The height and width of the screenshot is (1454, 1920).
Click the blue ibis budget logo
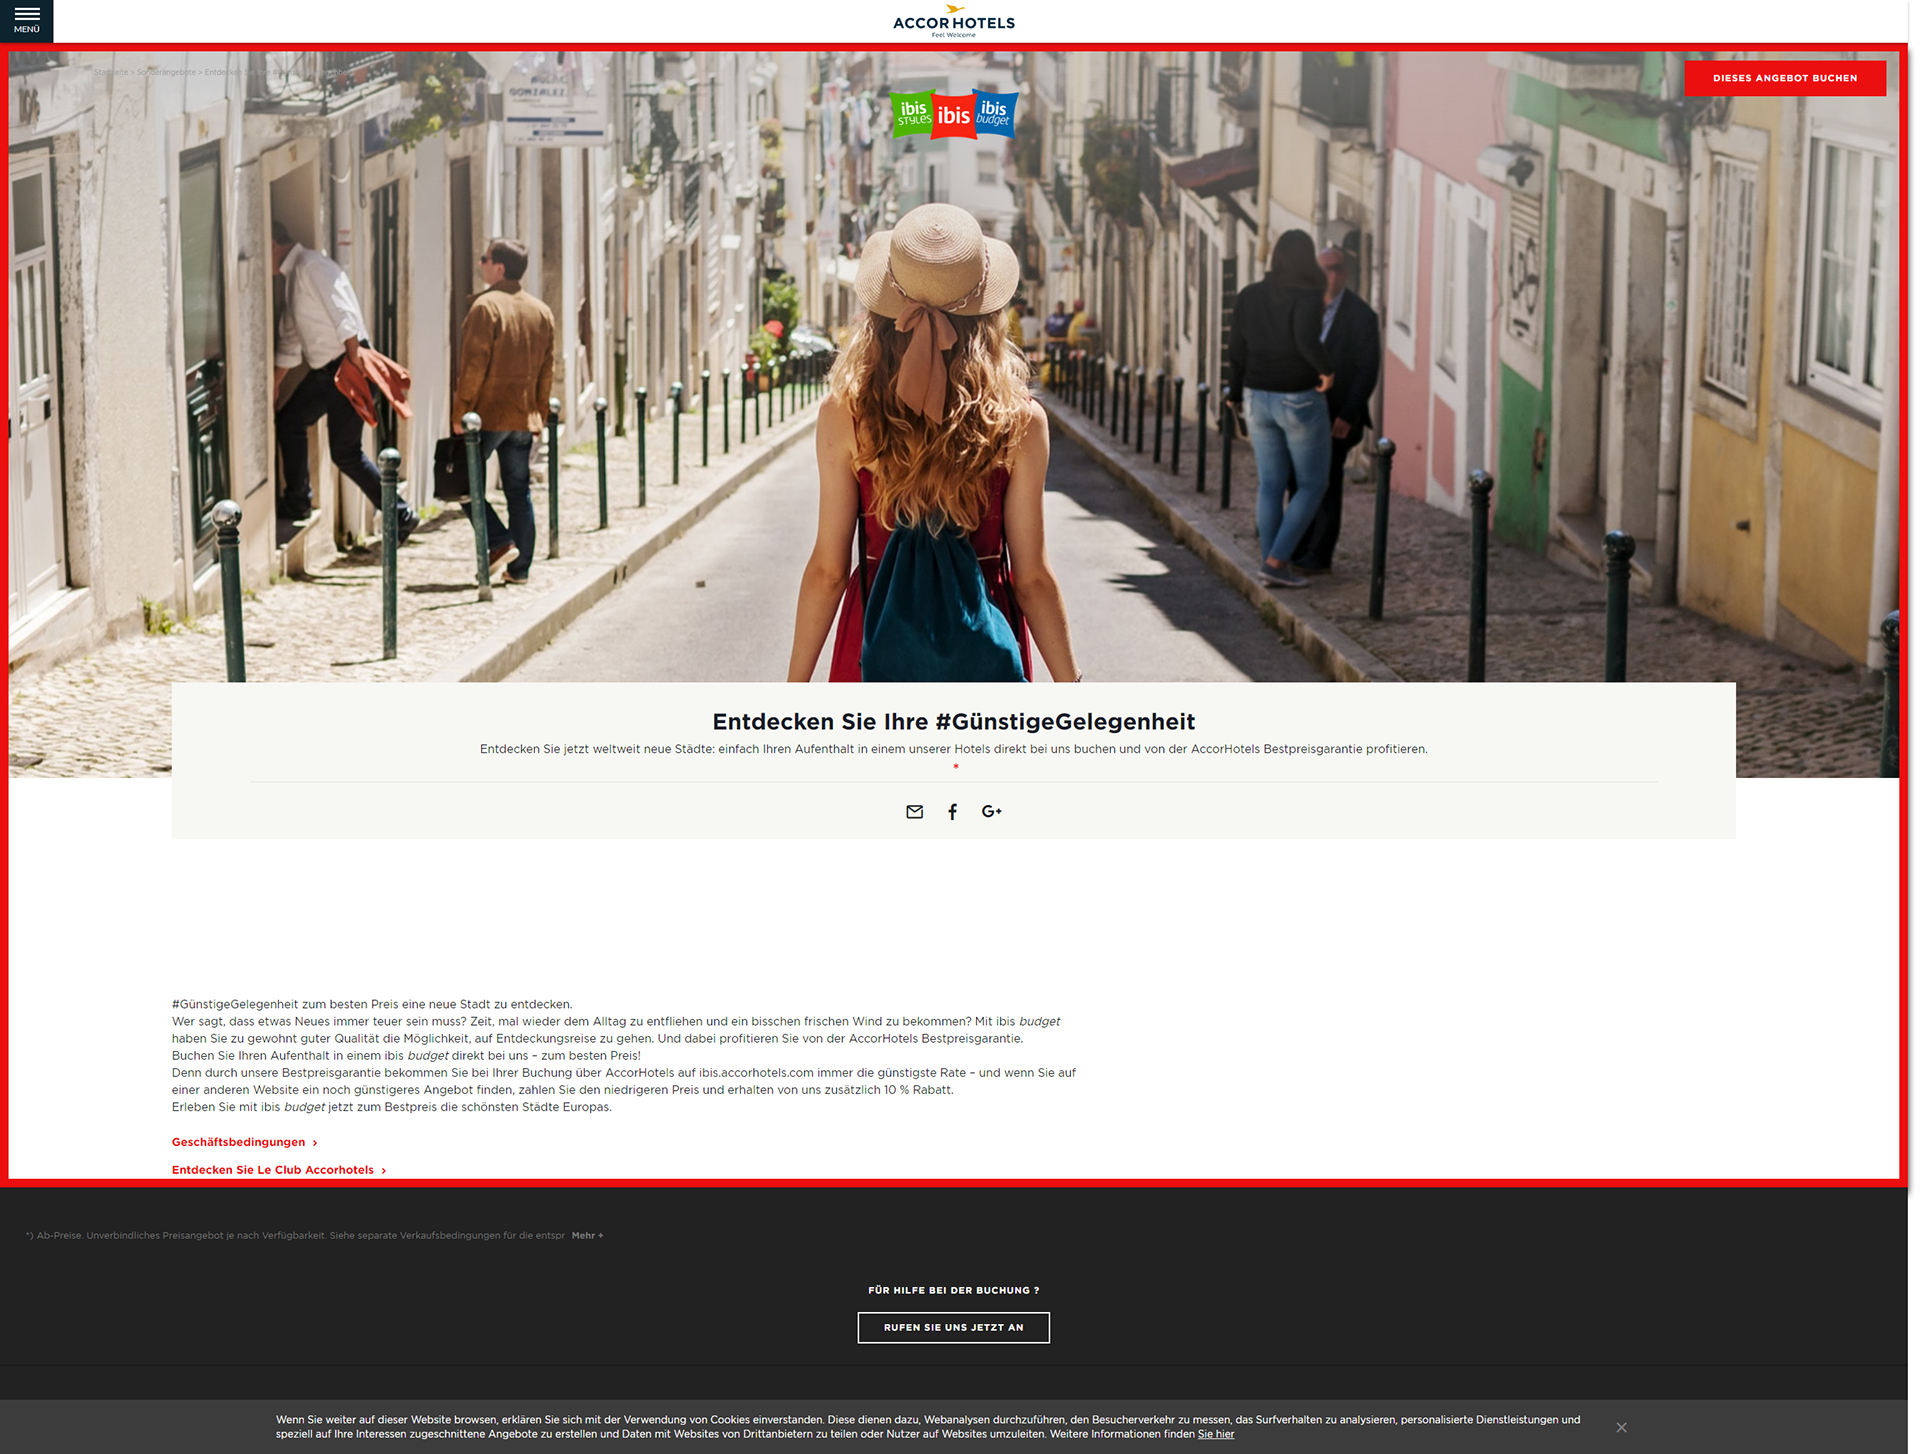tap(994, 113)
